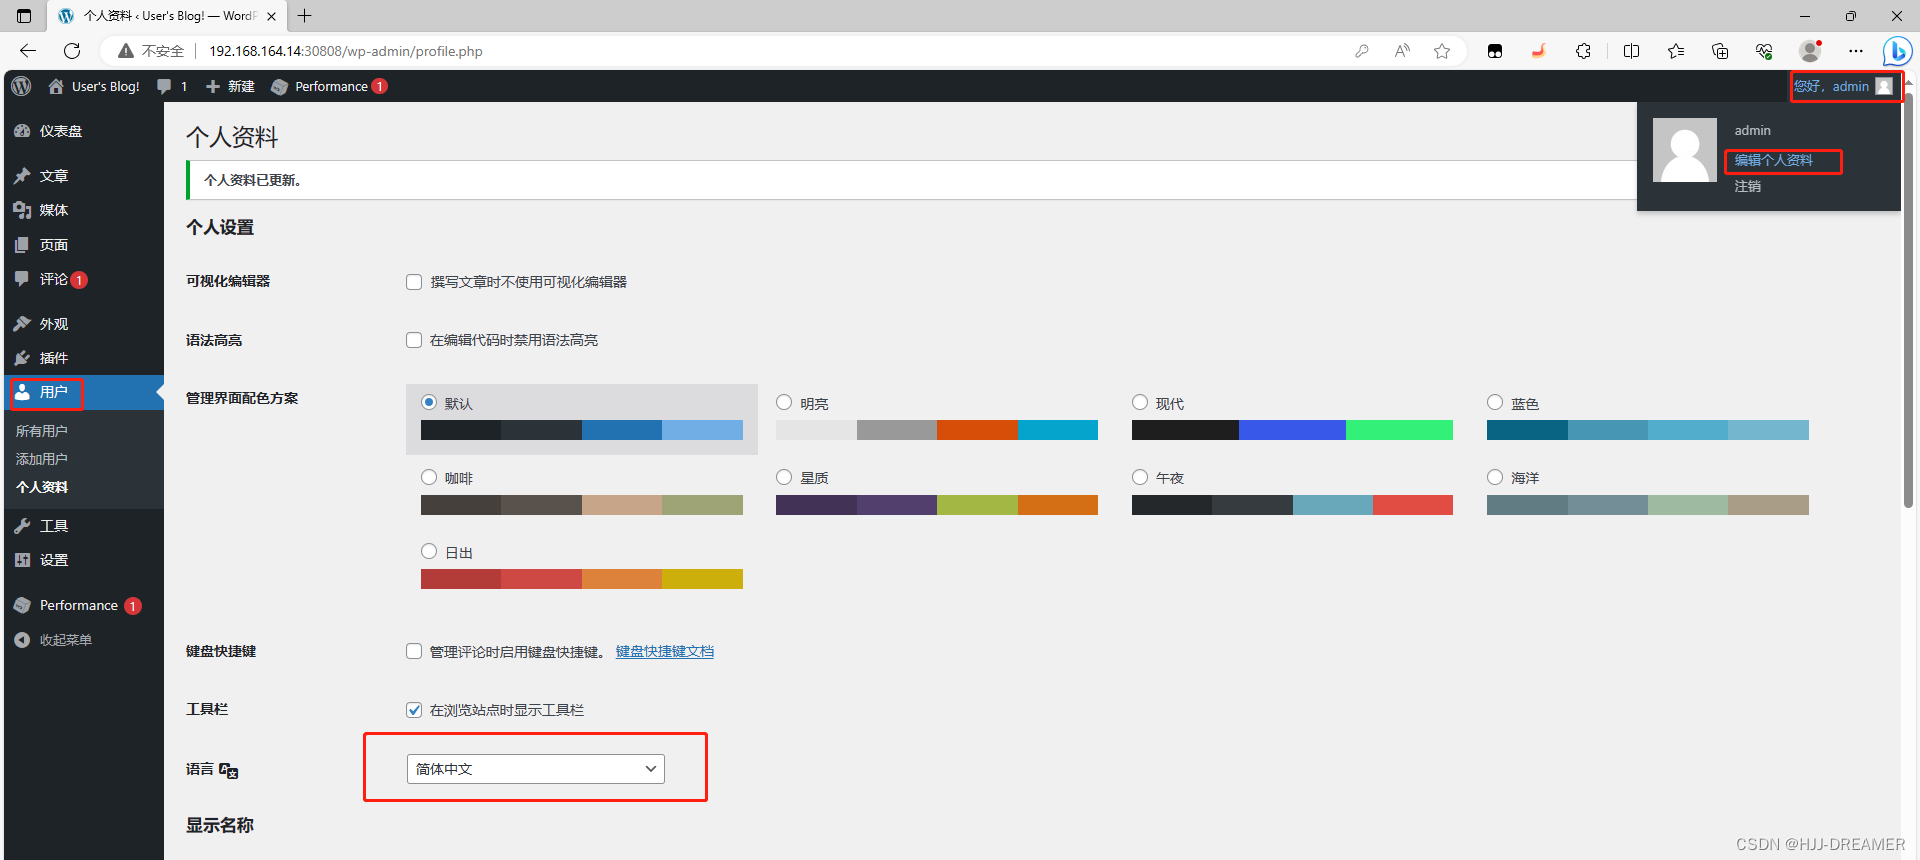Image resolution: width=1920 pixels, height=860 pixels.
Task: Open the 页面 pages icon menu
Action: (x=22, y=245)
